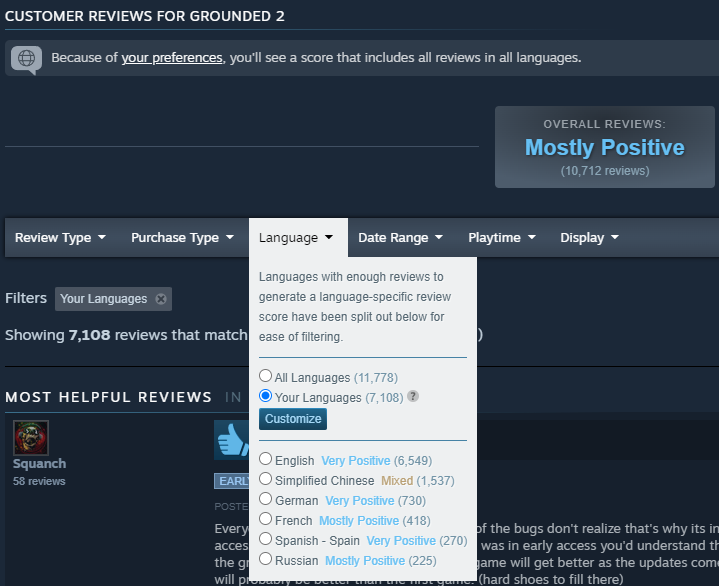
Task: Select the French language radio button
Action: point(265,519)
